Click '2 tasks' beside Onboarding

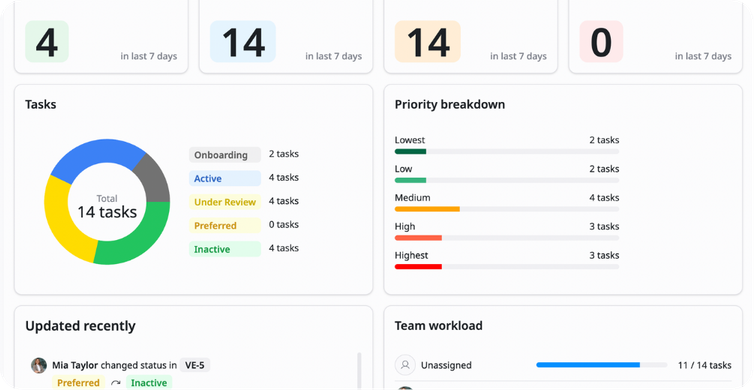click(284, 154)
